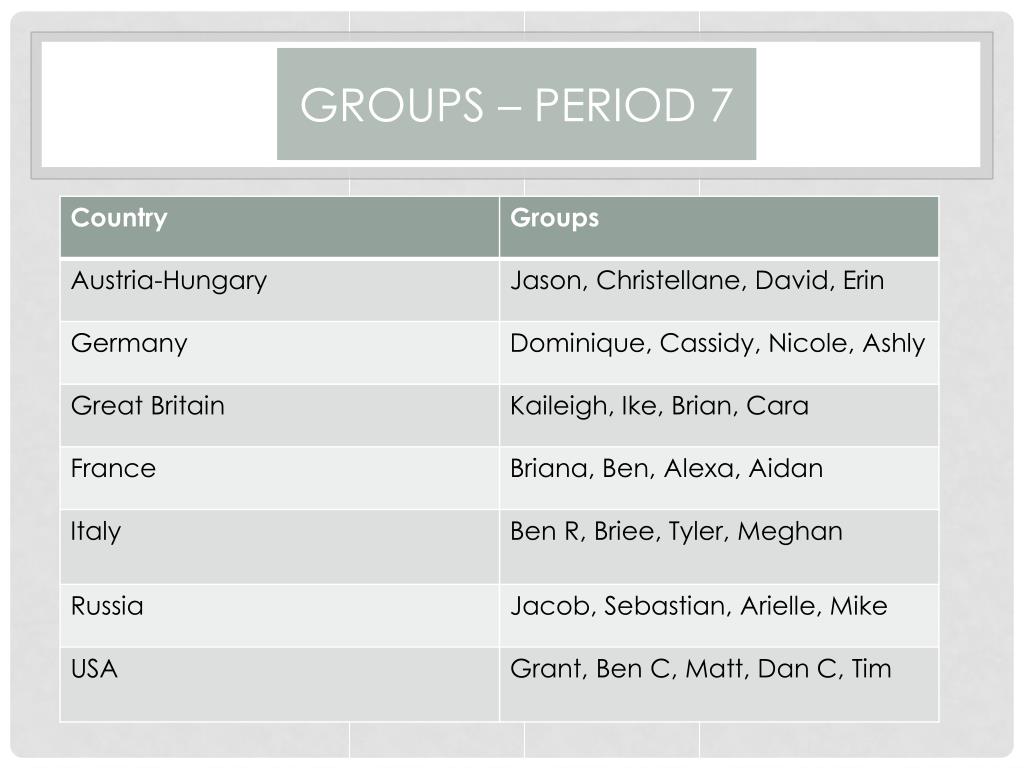Click the Austria-Hungary cell

point(280,289)
